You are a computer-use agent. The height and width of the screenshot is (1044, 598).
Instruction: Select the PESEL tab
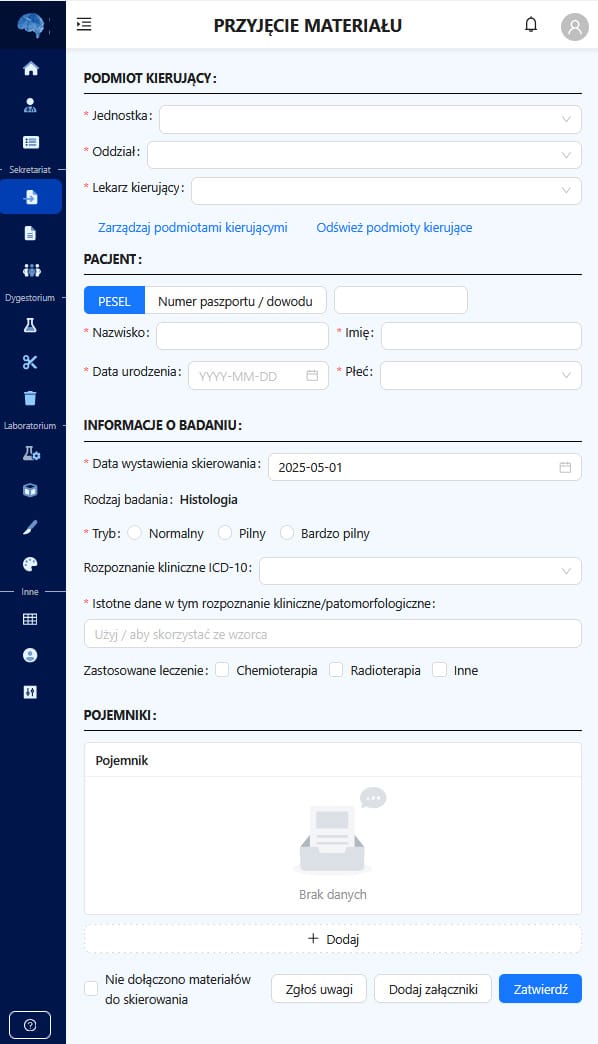(115, 300)
